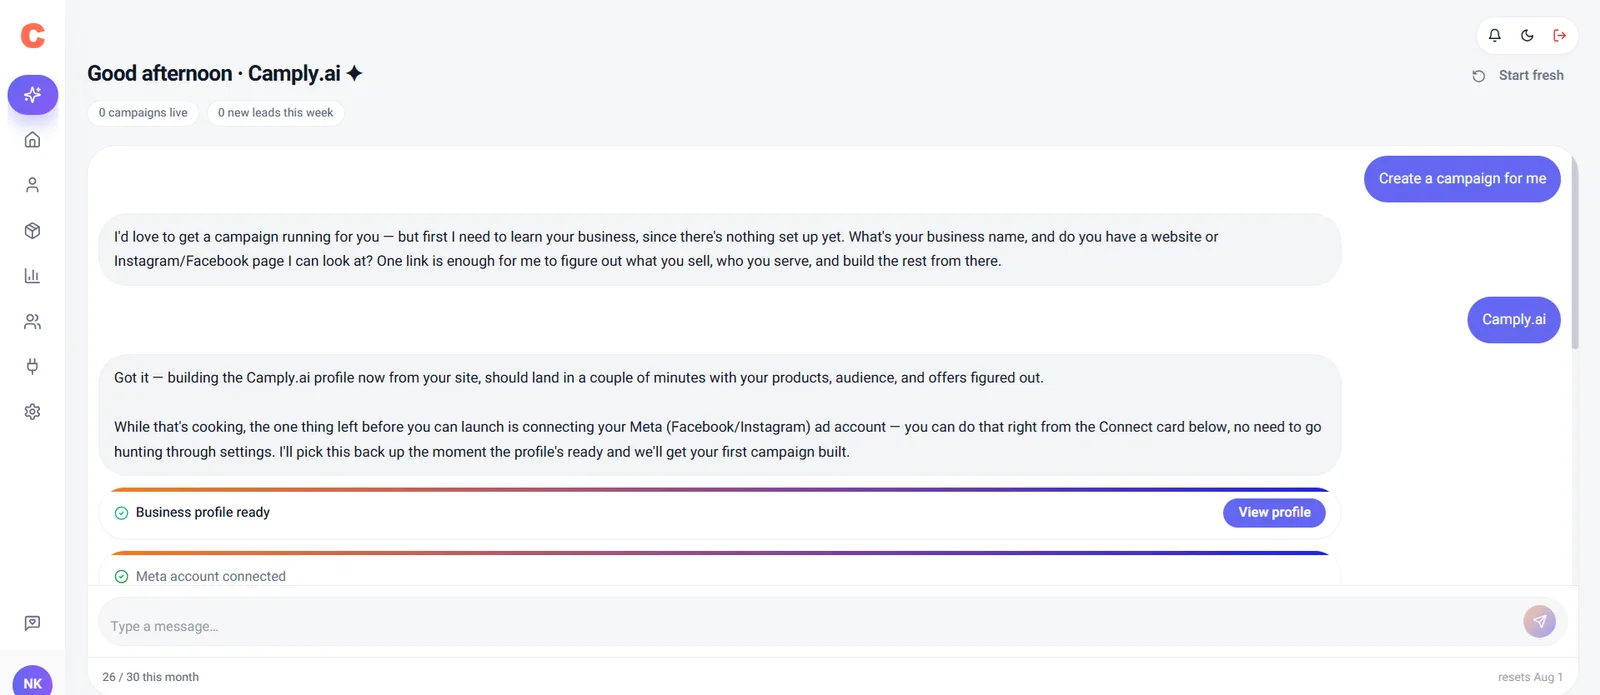Viewport: 1600px width, 695px height.
Task: Open notifications bell icon
Action: tap(1495, 35)
